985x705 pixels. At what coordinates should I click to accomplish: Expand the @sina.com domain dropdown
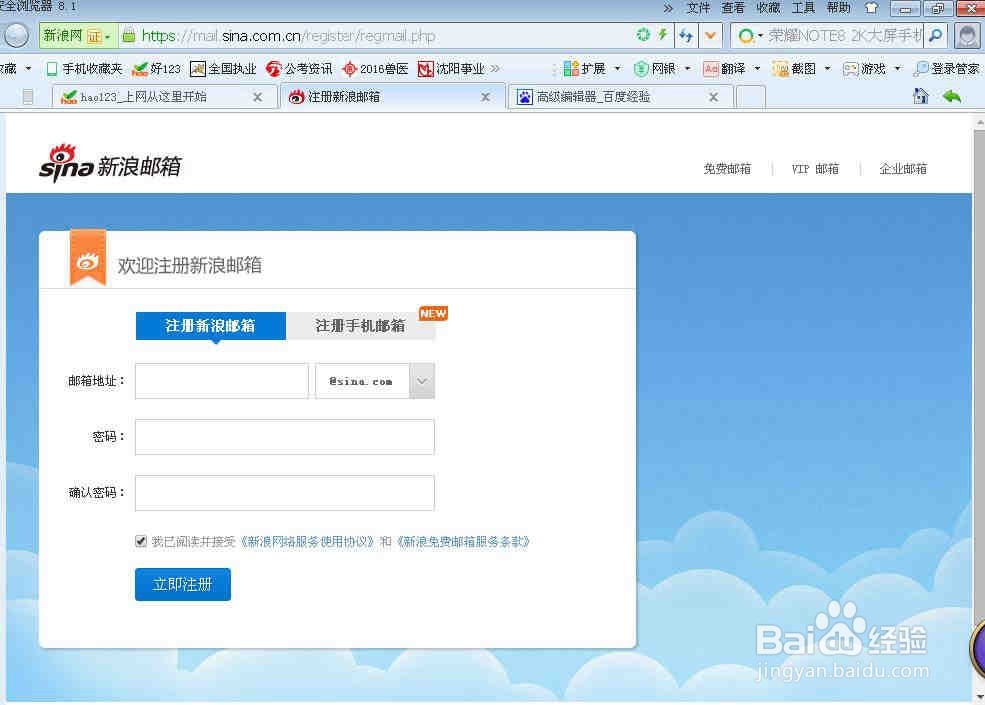pyautogui.click(x=422, y=381)
